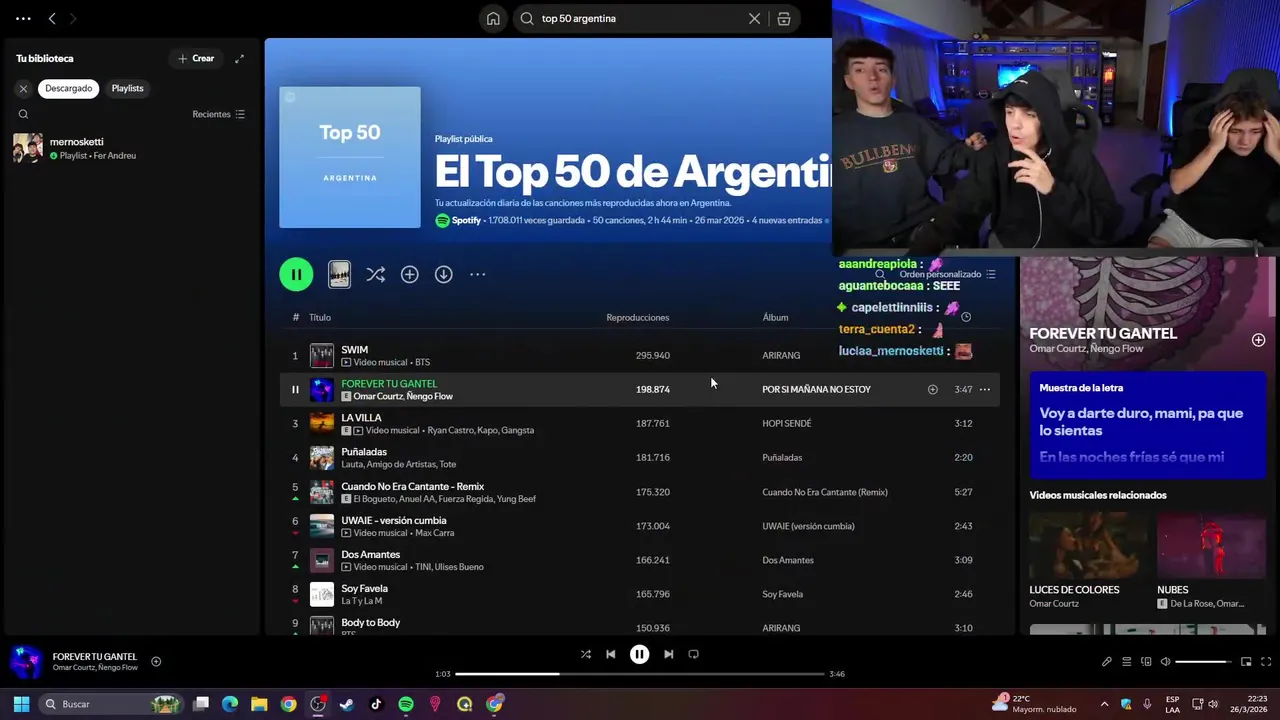The image size is (1280, 720).
Task: Skip to next track
Action: click(x=668, y=654)
